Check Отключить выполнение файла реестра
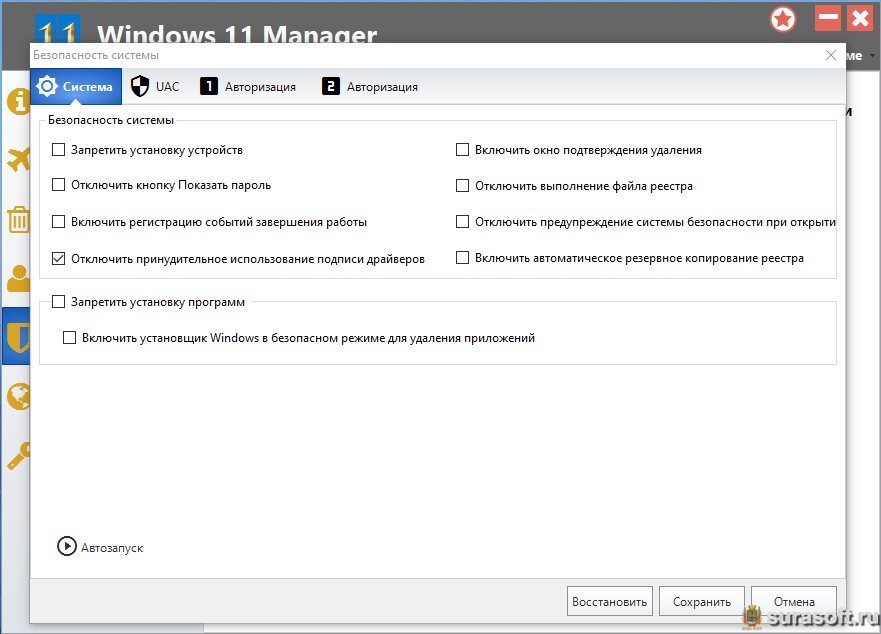The image size is (881, 634). pos(462,185)
